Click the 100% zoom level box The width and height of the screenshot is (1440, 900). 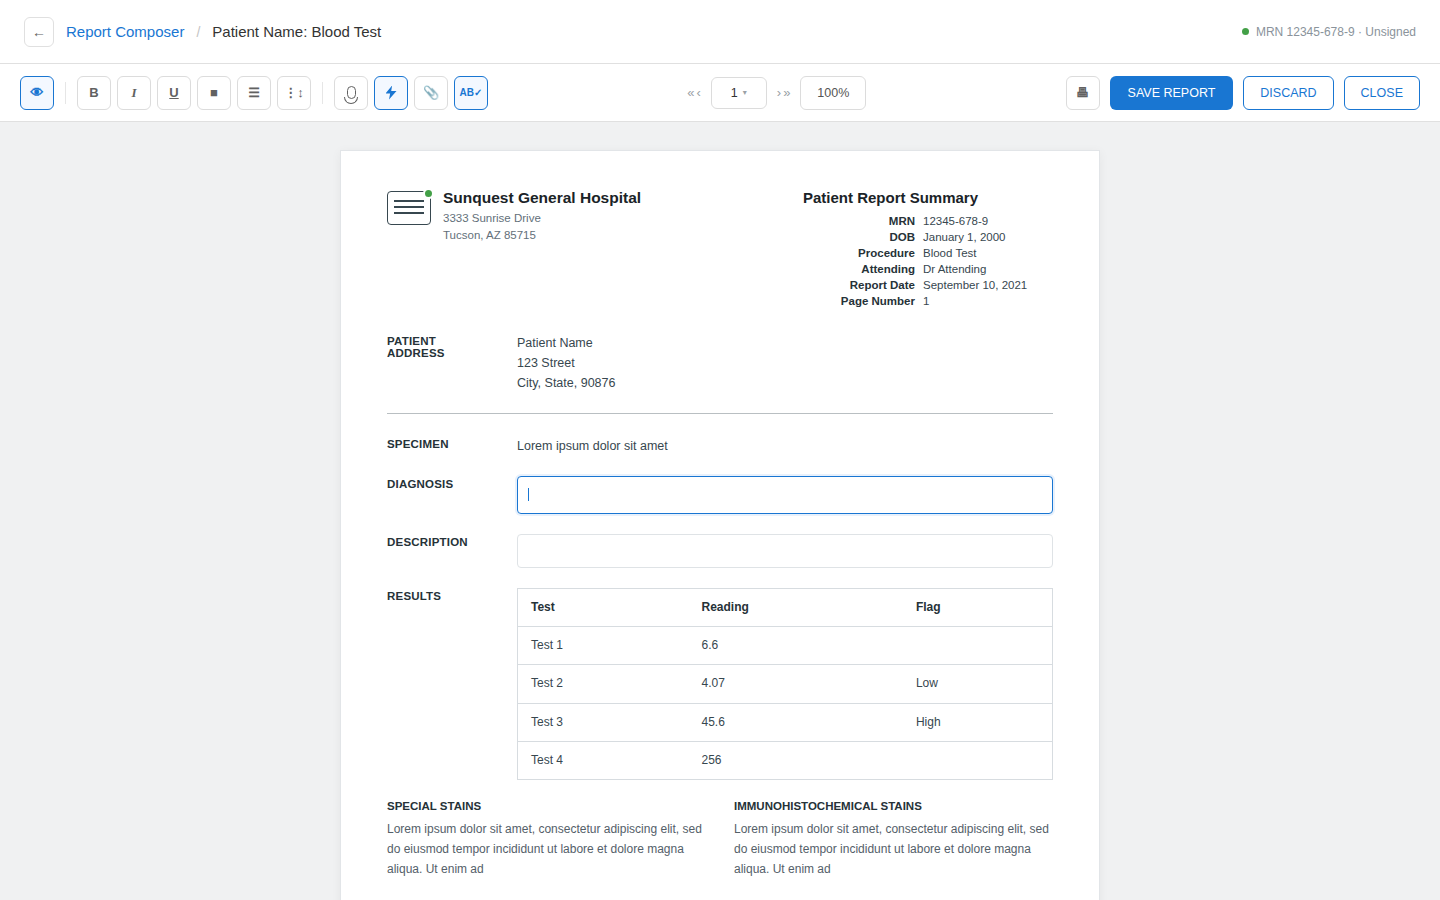coord(833,93)
